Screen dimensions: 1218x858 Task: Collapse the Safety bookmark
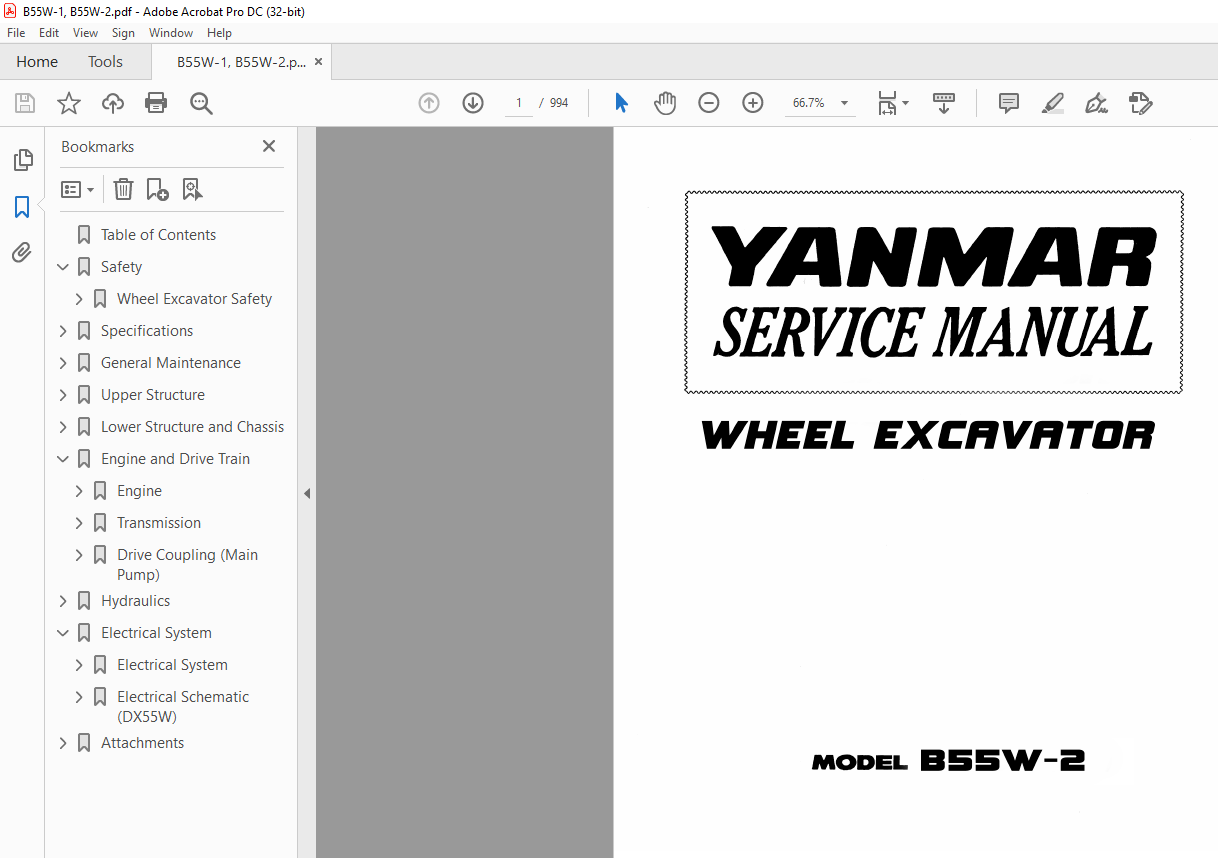63,267
